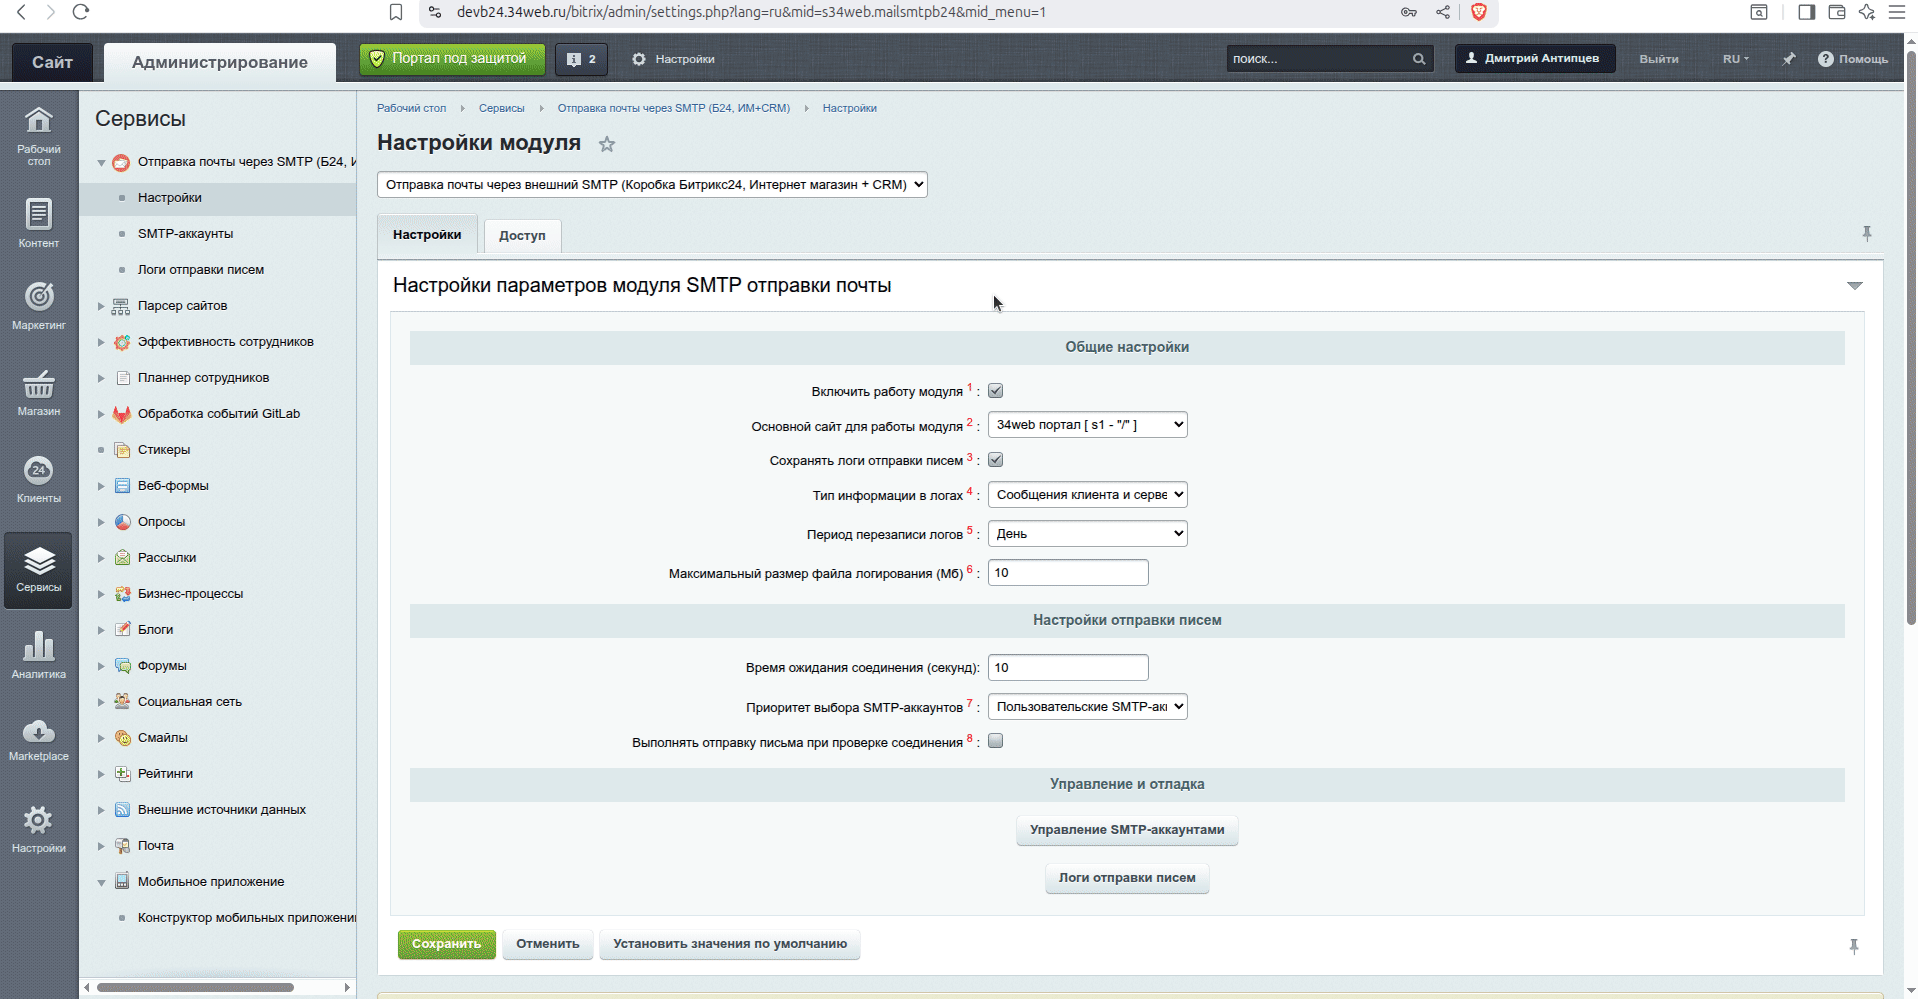Open the Рабочий стол sidebar section
The width and height of the screenshot is (1918, 999).
click(x=38, y=135)
